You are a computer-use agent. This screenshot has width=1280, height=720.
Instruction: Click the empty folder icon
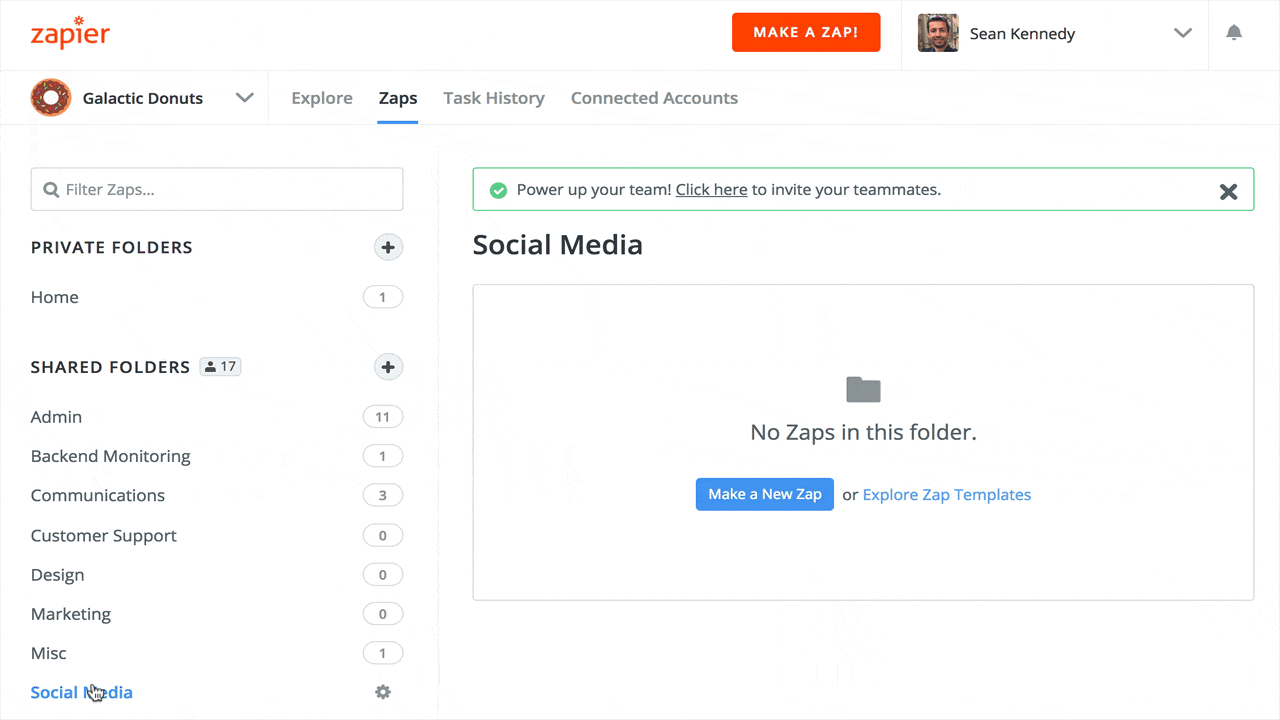click(863, 390)
